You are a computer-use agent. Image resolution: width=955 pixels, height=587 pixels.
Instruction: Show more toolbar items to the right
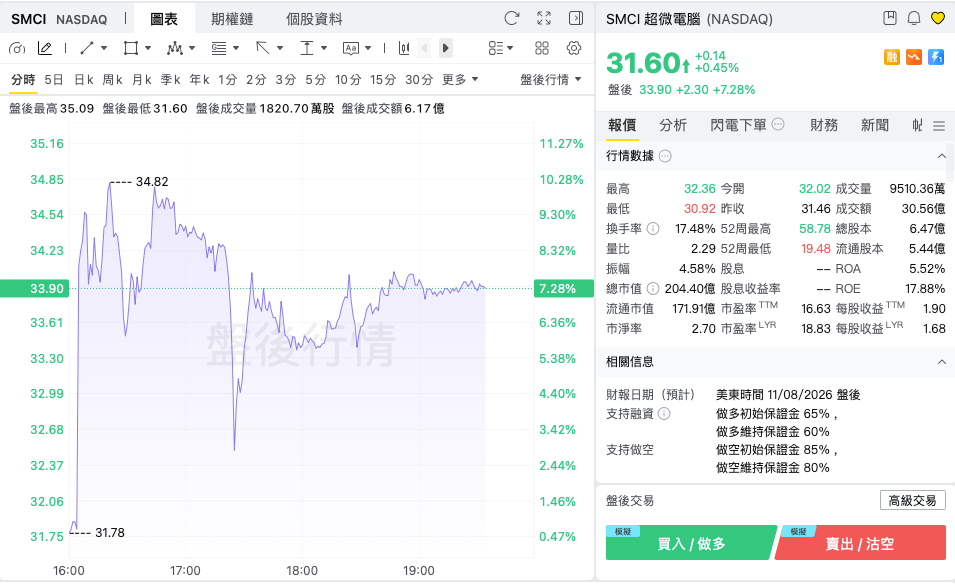click(x=446, y=48)
